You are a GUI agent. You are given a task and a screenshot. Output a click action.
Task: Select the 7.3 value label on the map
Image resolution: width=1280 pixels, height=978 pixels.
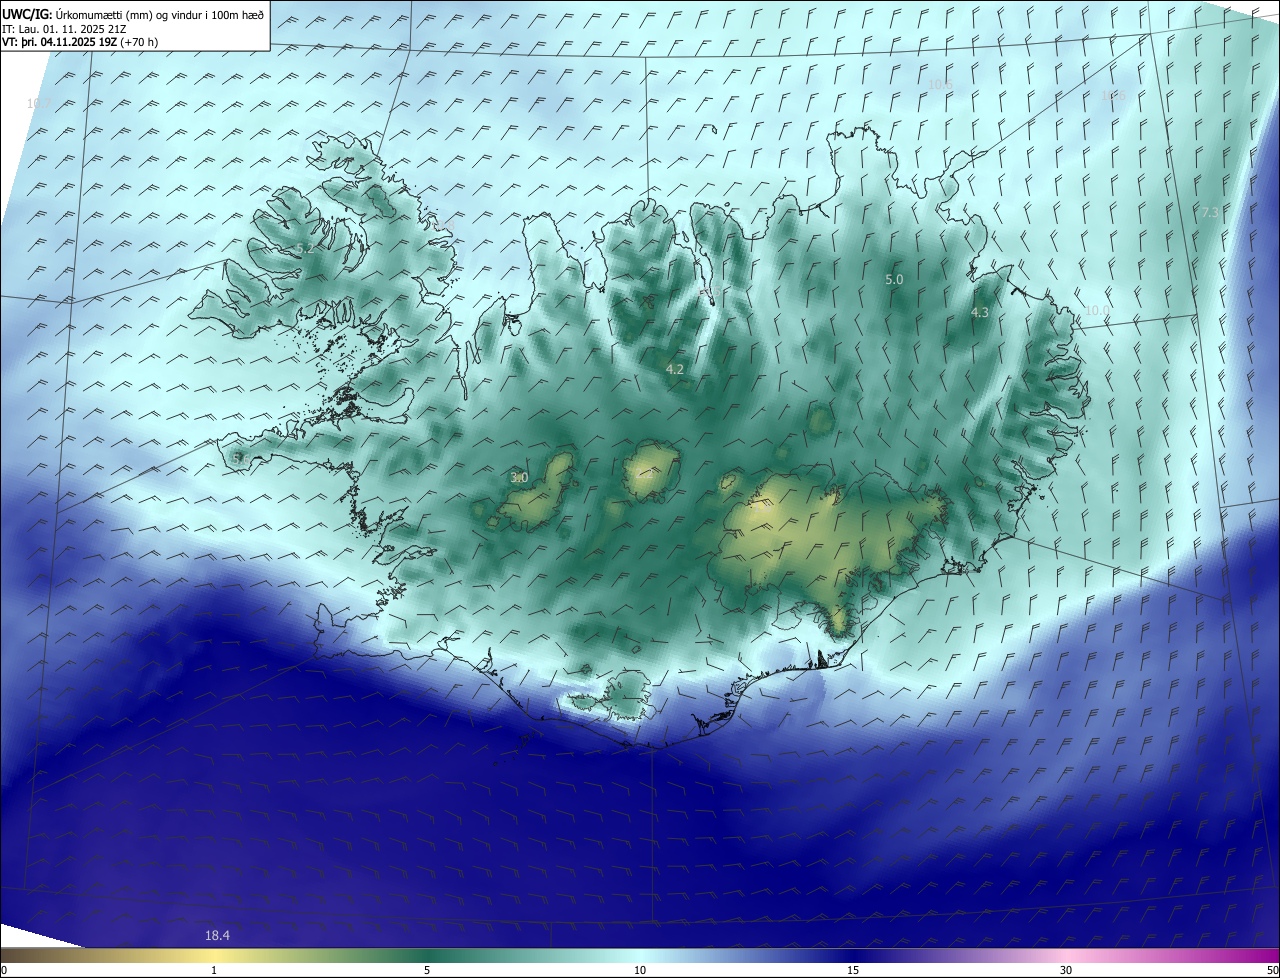1210,212
